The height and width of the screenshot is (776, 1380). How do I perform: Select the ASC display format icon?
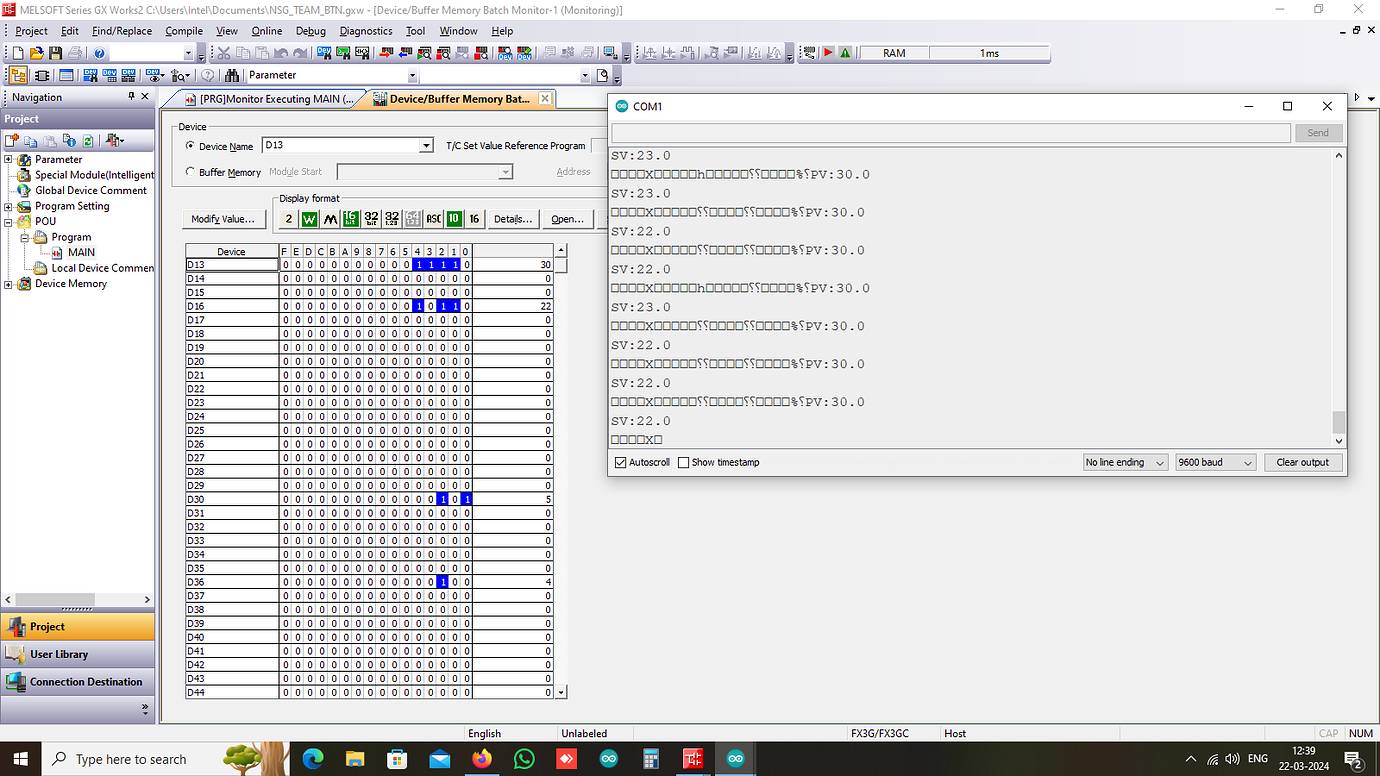433,218
